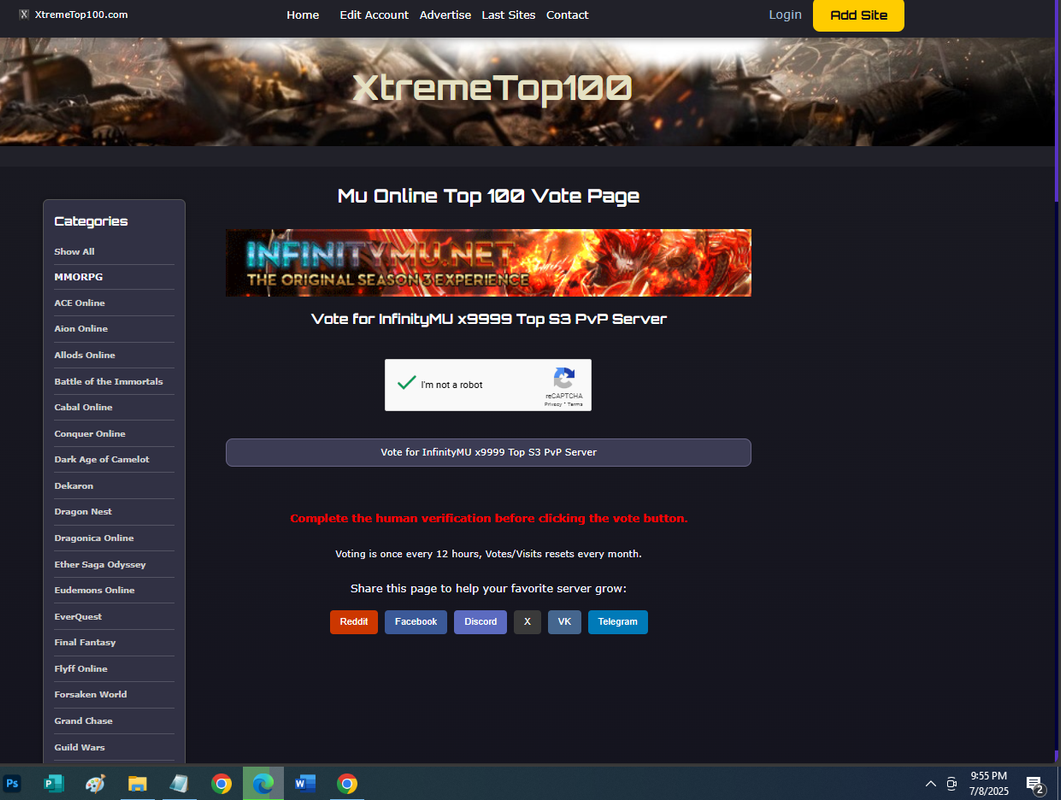Launch the Paint app from the taskbar
This screenshot has height=800, width=1061.
pyautogui.click(x=95, y=783)
